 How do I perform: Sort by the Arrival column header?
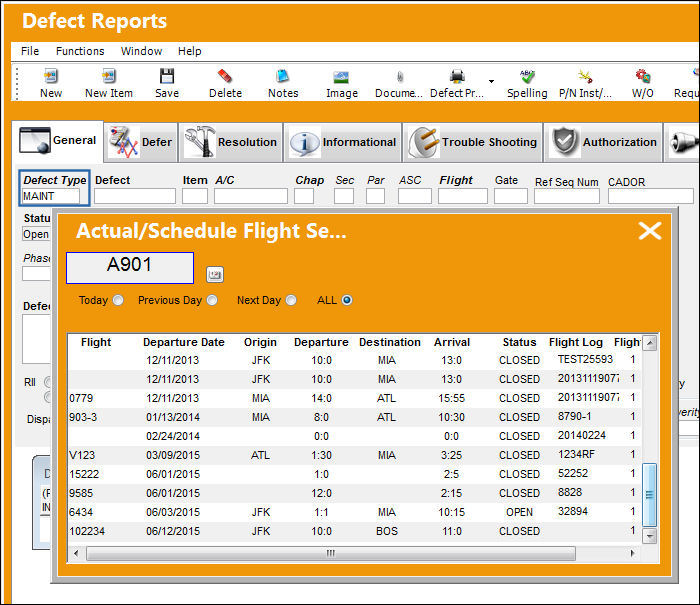pos(452,342)
